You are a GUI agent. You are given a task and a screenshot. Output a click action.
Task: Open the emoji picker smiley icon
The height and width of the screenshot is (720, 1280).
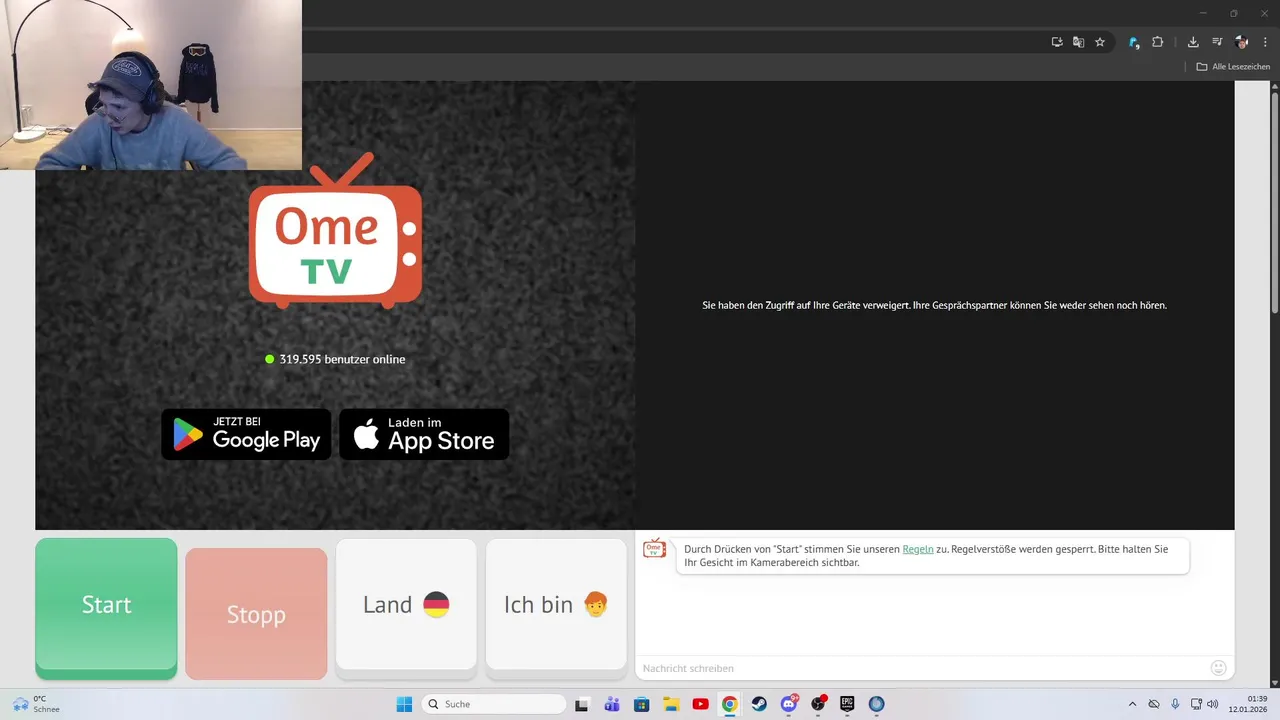pos(1218,668)
